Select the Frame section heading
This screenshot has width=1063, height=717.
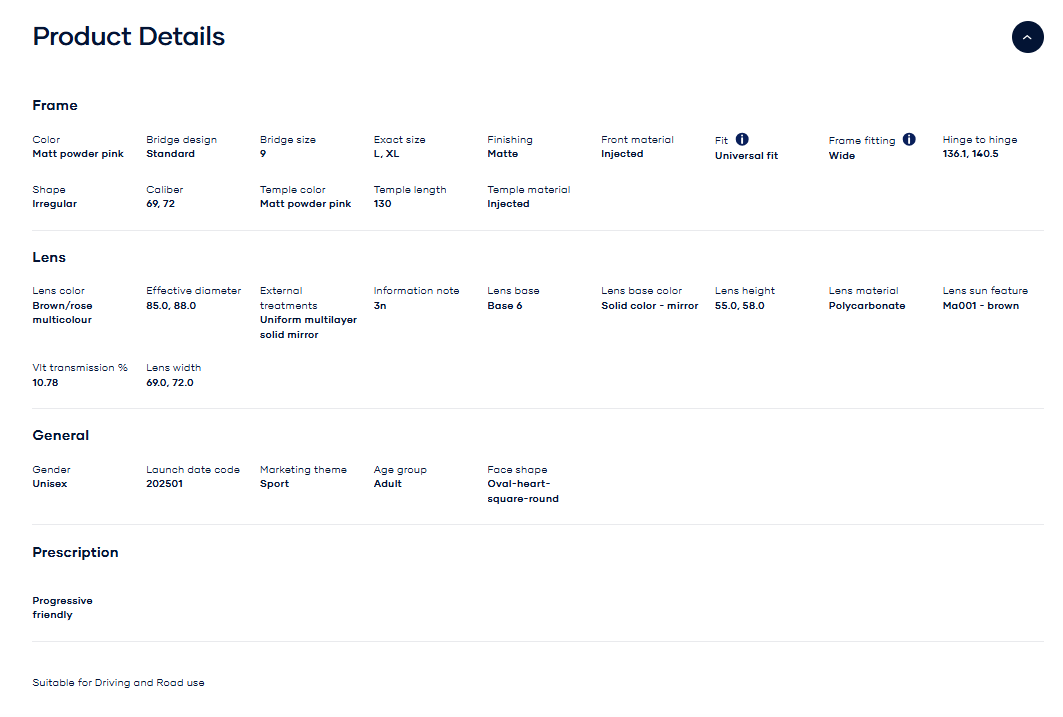[55, 105]
